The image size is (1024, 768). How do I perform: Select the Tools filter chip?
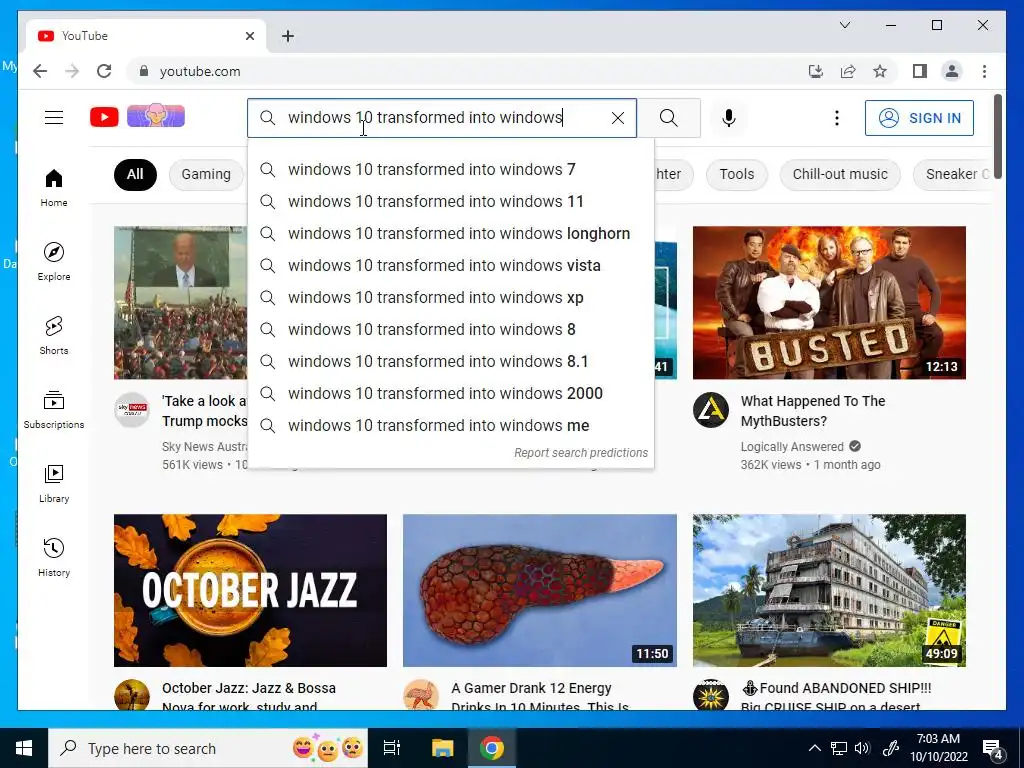(x=737, y=174)
